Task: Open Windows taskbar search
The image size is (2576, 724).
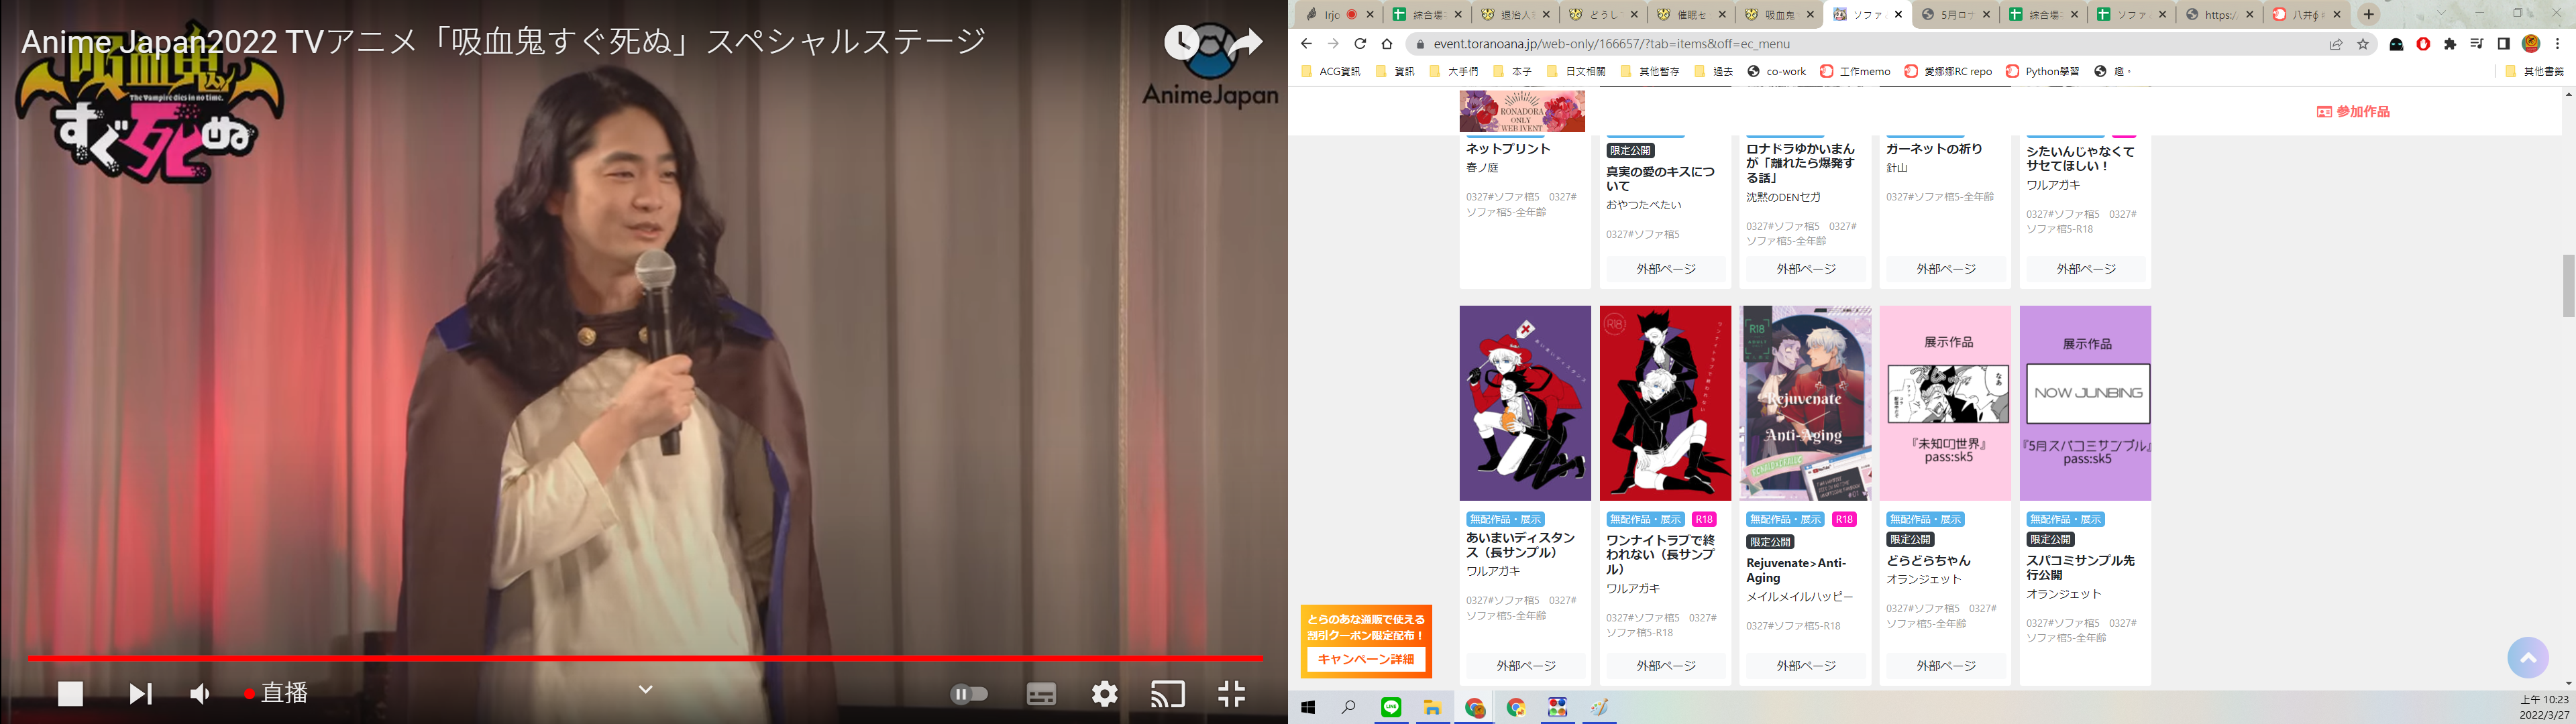Action: 1349,708
